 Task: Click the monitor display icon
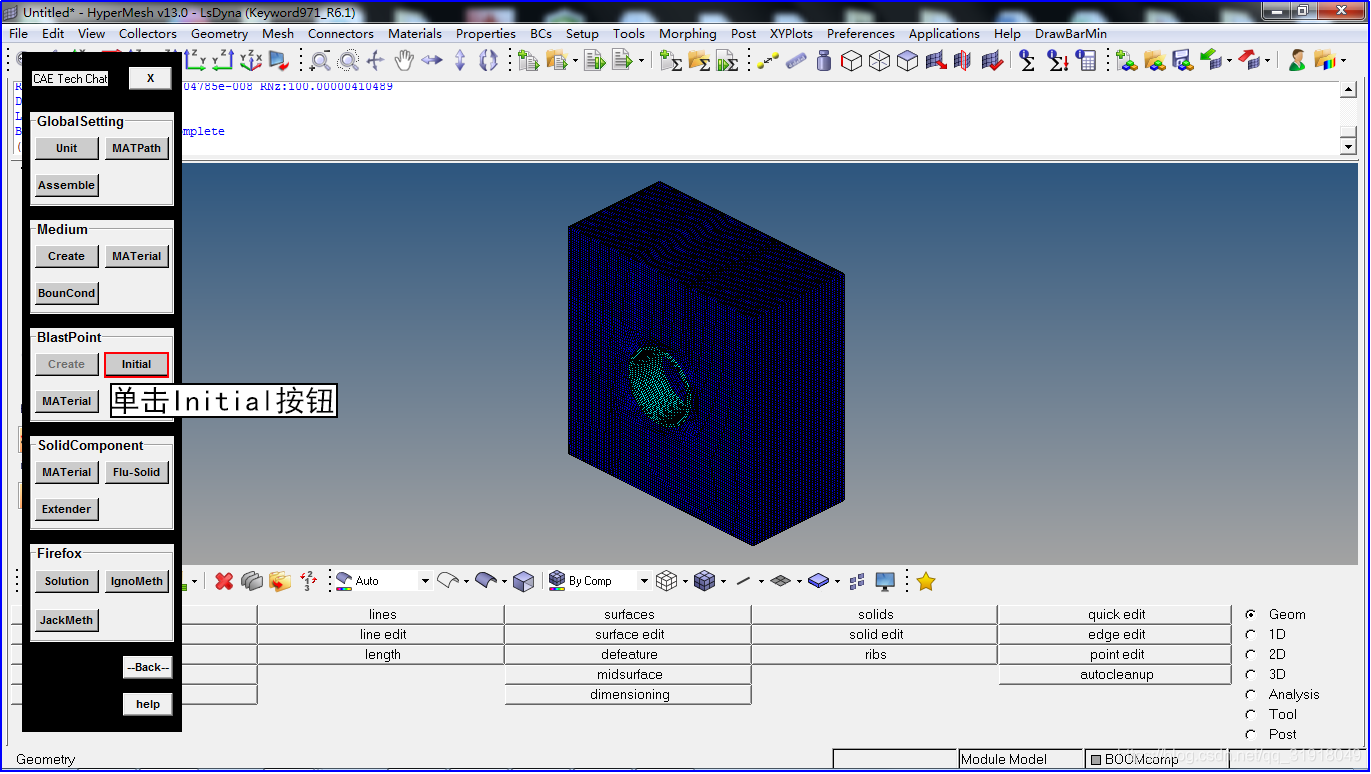coord(885,581)
